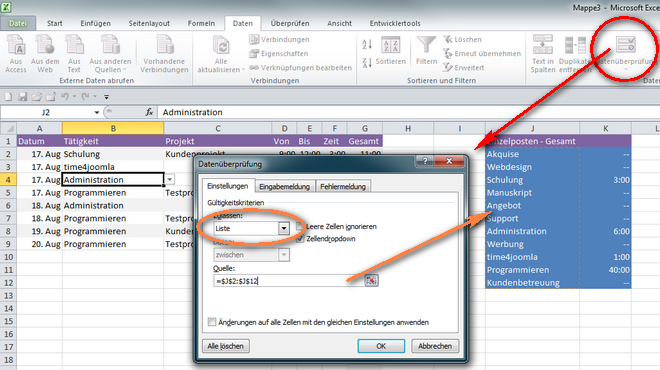Click the new document quick-access icon
The image size is (660, 370).
point(8,97)
